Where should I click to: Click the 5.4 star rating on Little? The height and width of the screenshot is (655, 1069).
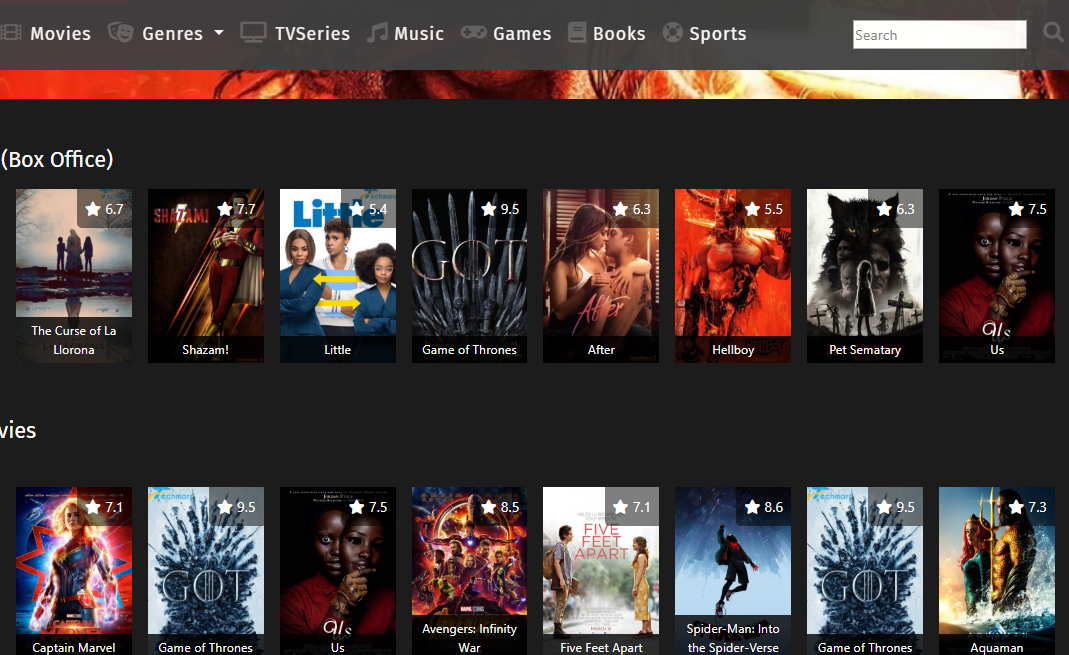368,209
